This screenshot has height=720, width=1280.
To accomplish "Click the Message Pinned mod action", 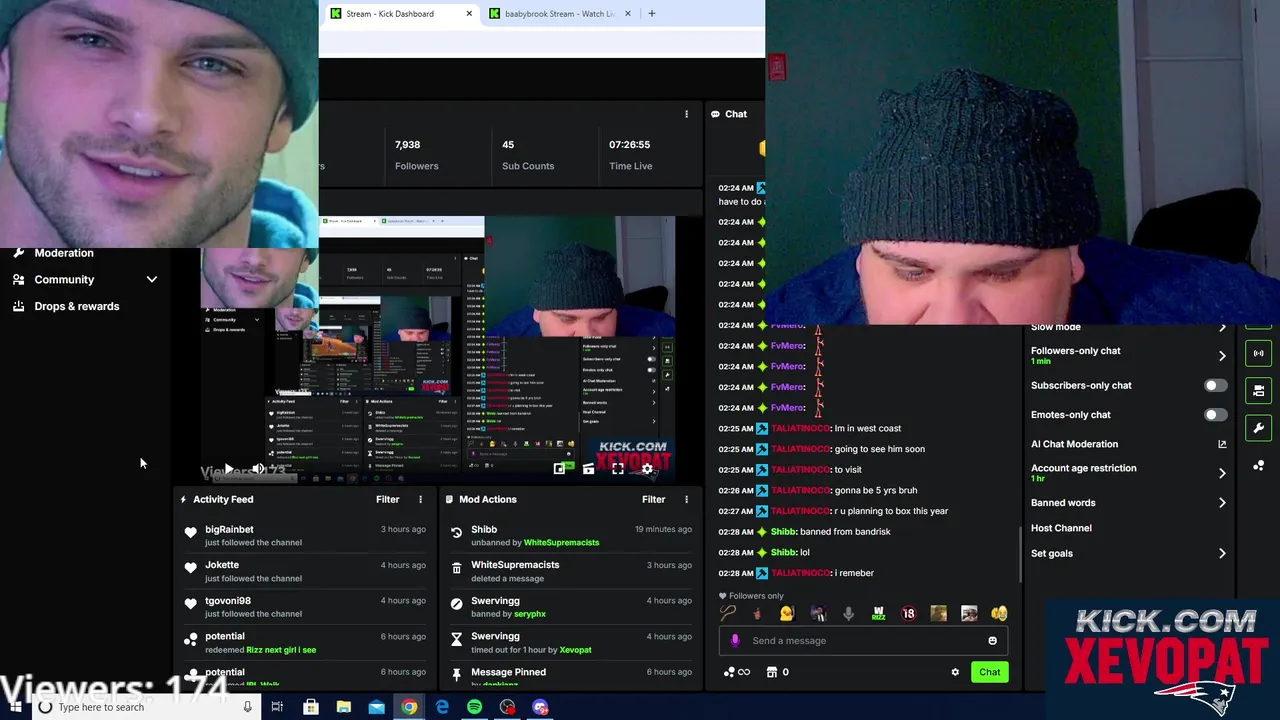I will 508,672.
